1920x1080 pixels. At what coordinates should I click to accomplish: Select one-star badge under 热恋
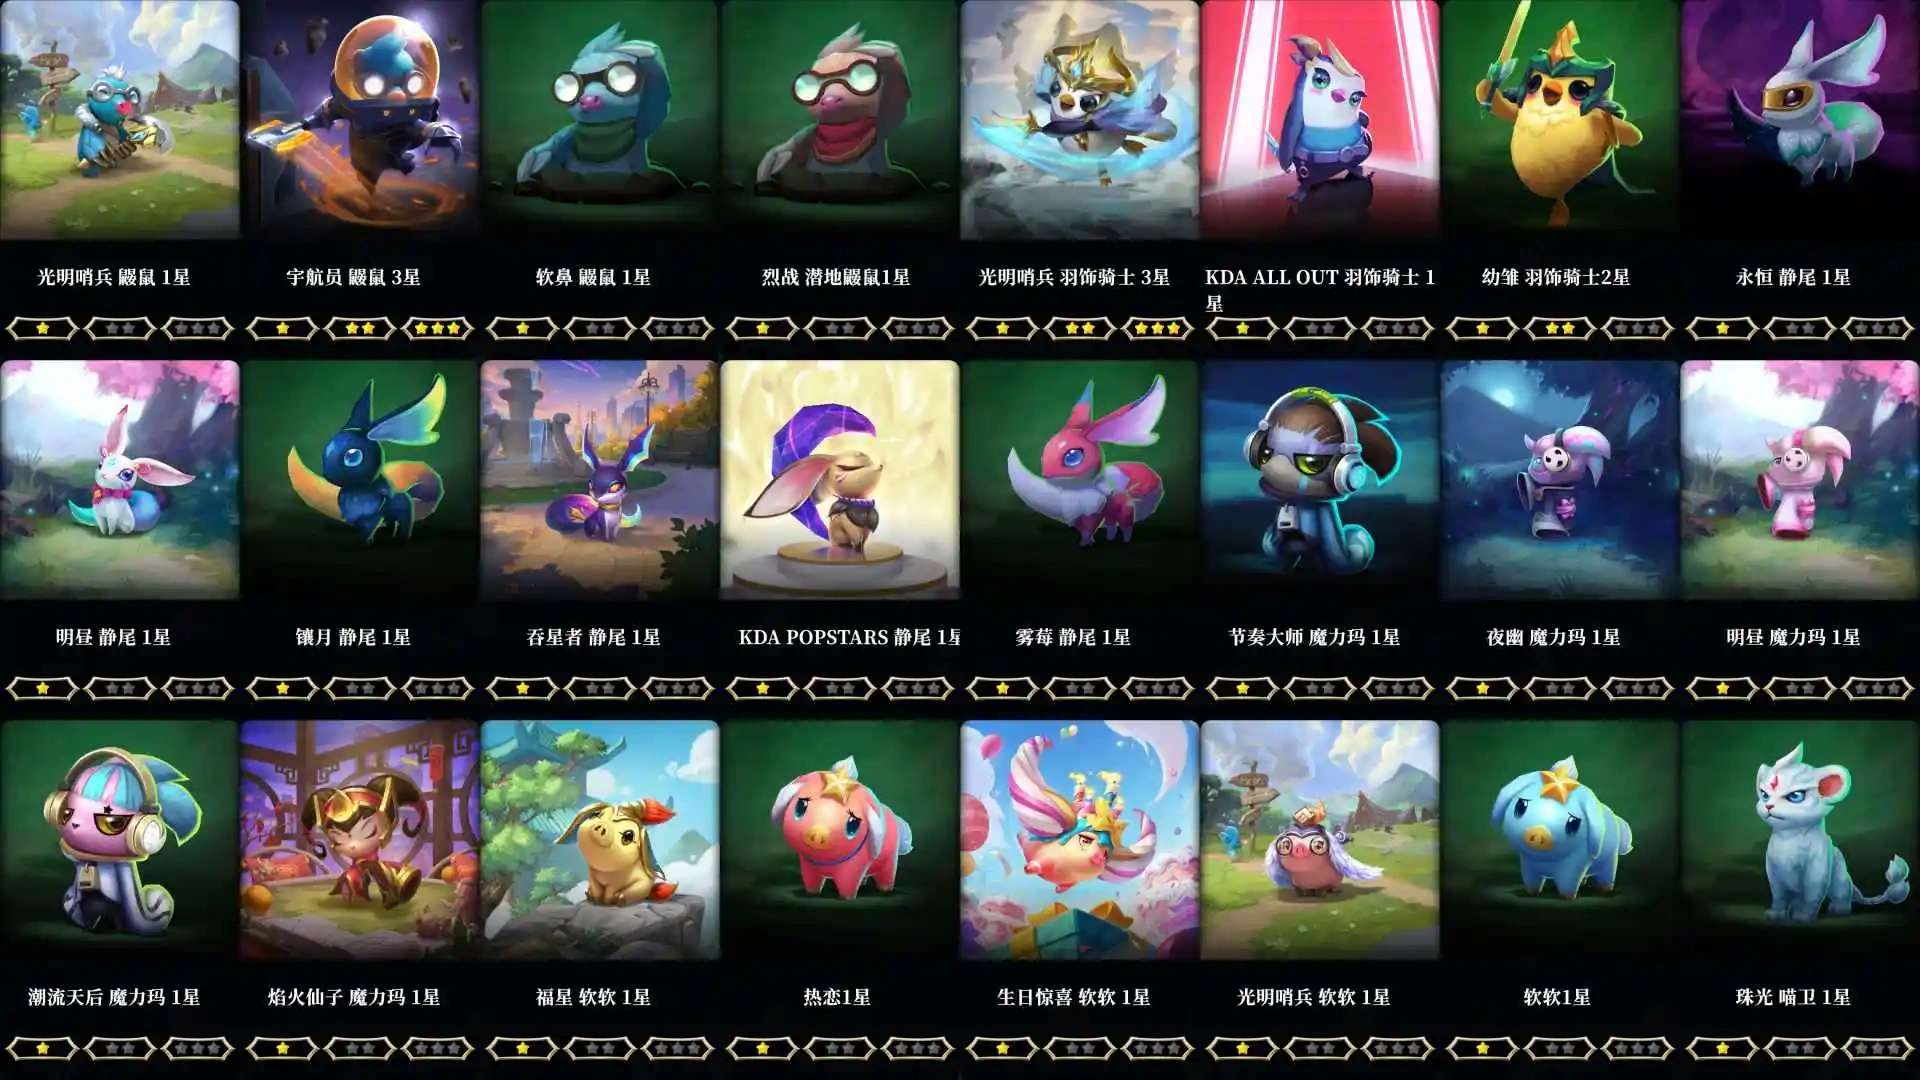[x=762, y=1048]
